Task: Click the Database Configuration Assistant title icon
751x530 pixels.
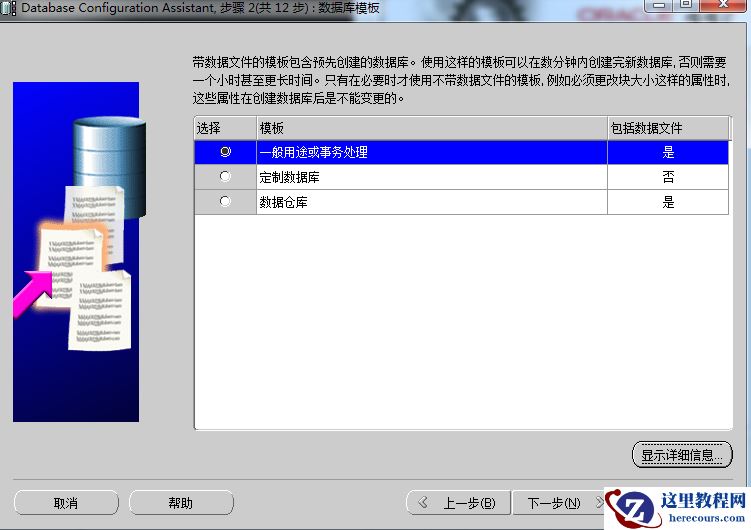Action: pyautogui.click(x=8, y=8)
